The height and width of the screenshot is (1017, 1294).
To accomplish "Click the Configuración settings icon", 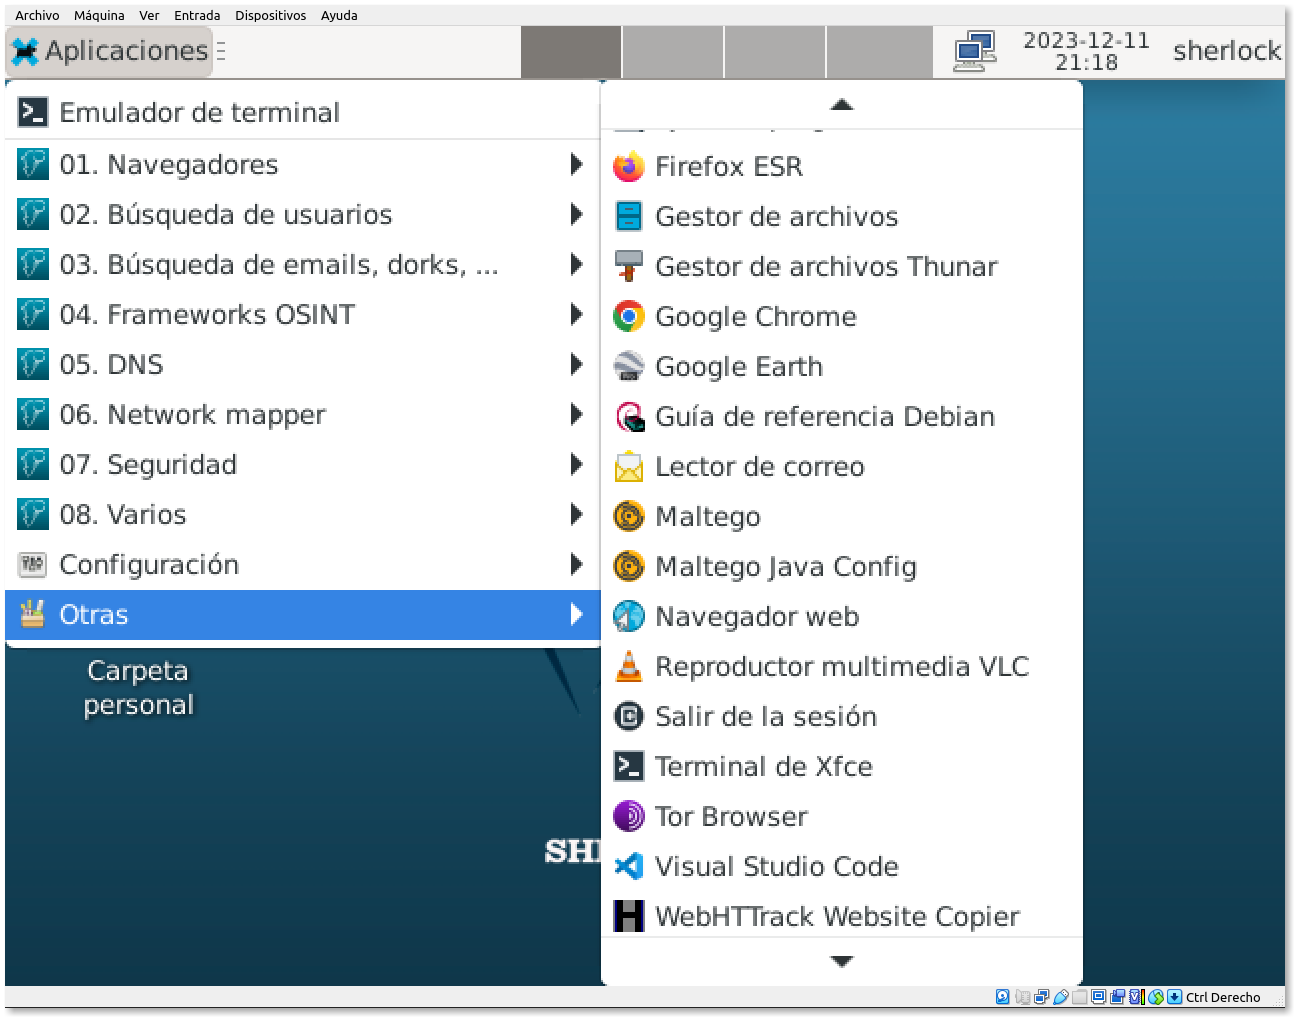I will coord(33,564).
